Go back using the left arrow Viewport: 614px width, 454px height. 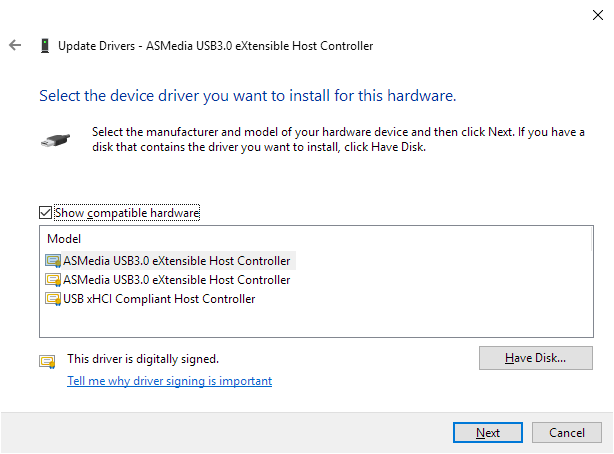tap(15, 45)
